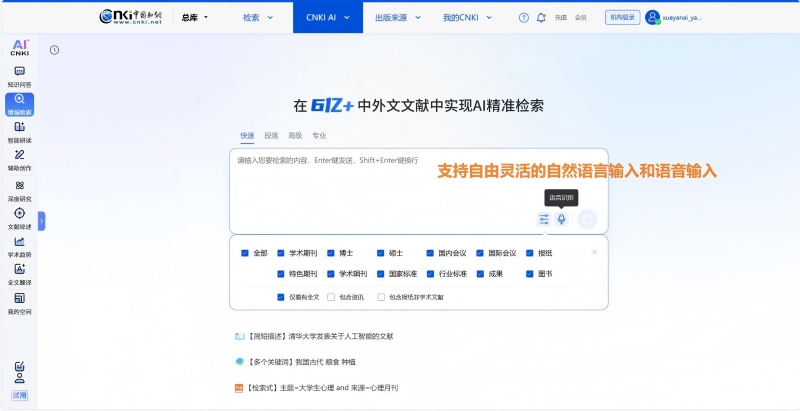Click the search filter settings icon
Image resolution: width=800 pixels, height=411 pixels.
tap(544, 219)
